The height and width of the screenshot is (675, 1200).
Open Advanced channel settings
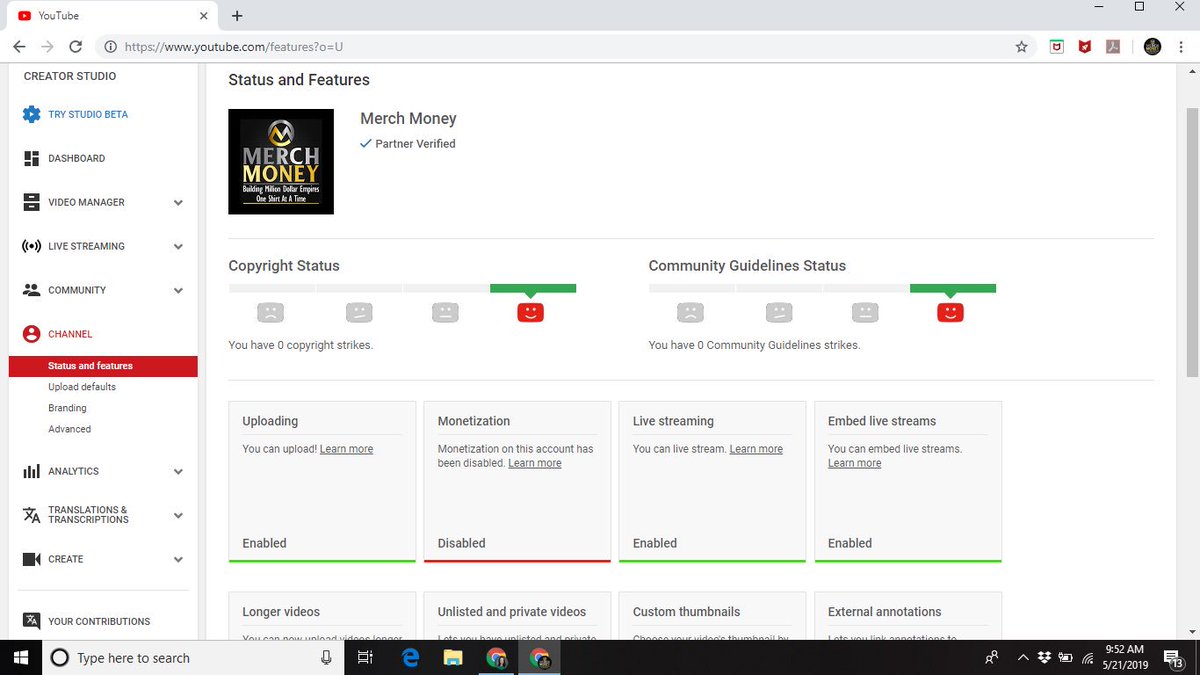pos(69,429)
